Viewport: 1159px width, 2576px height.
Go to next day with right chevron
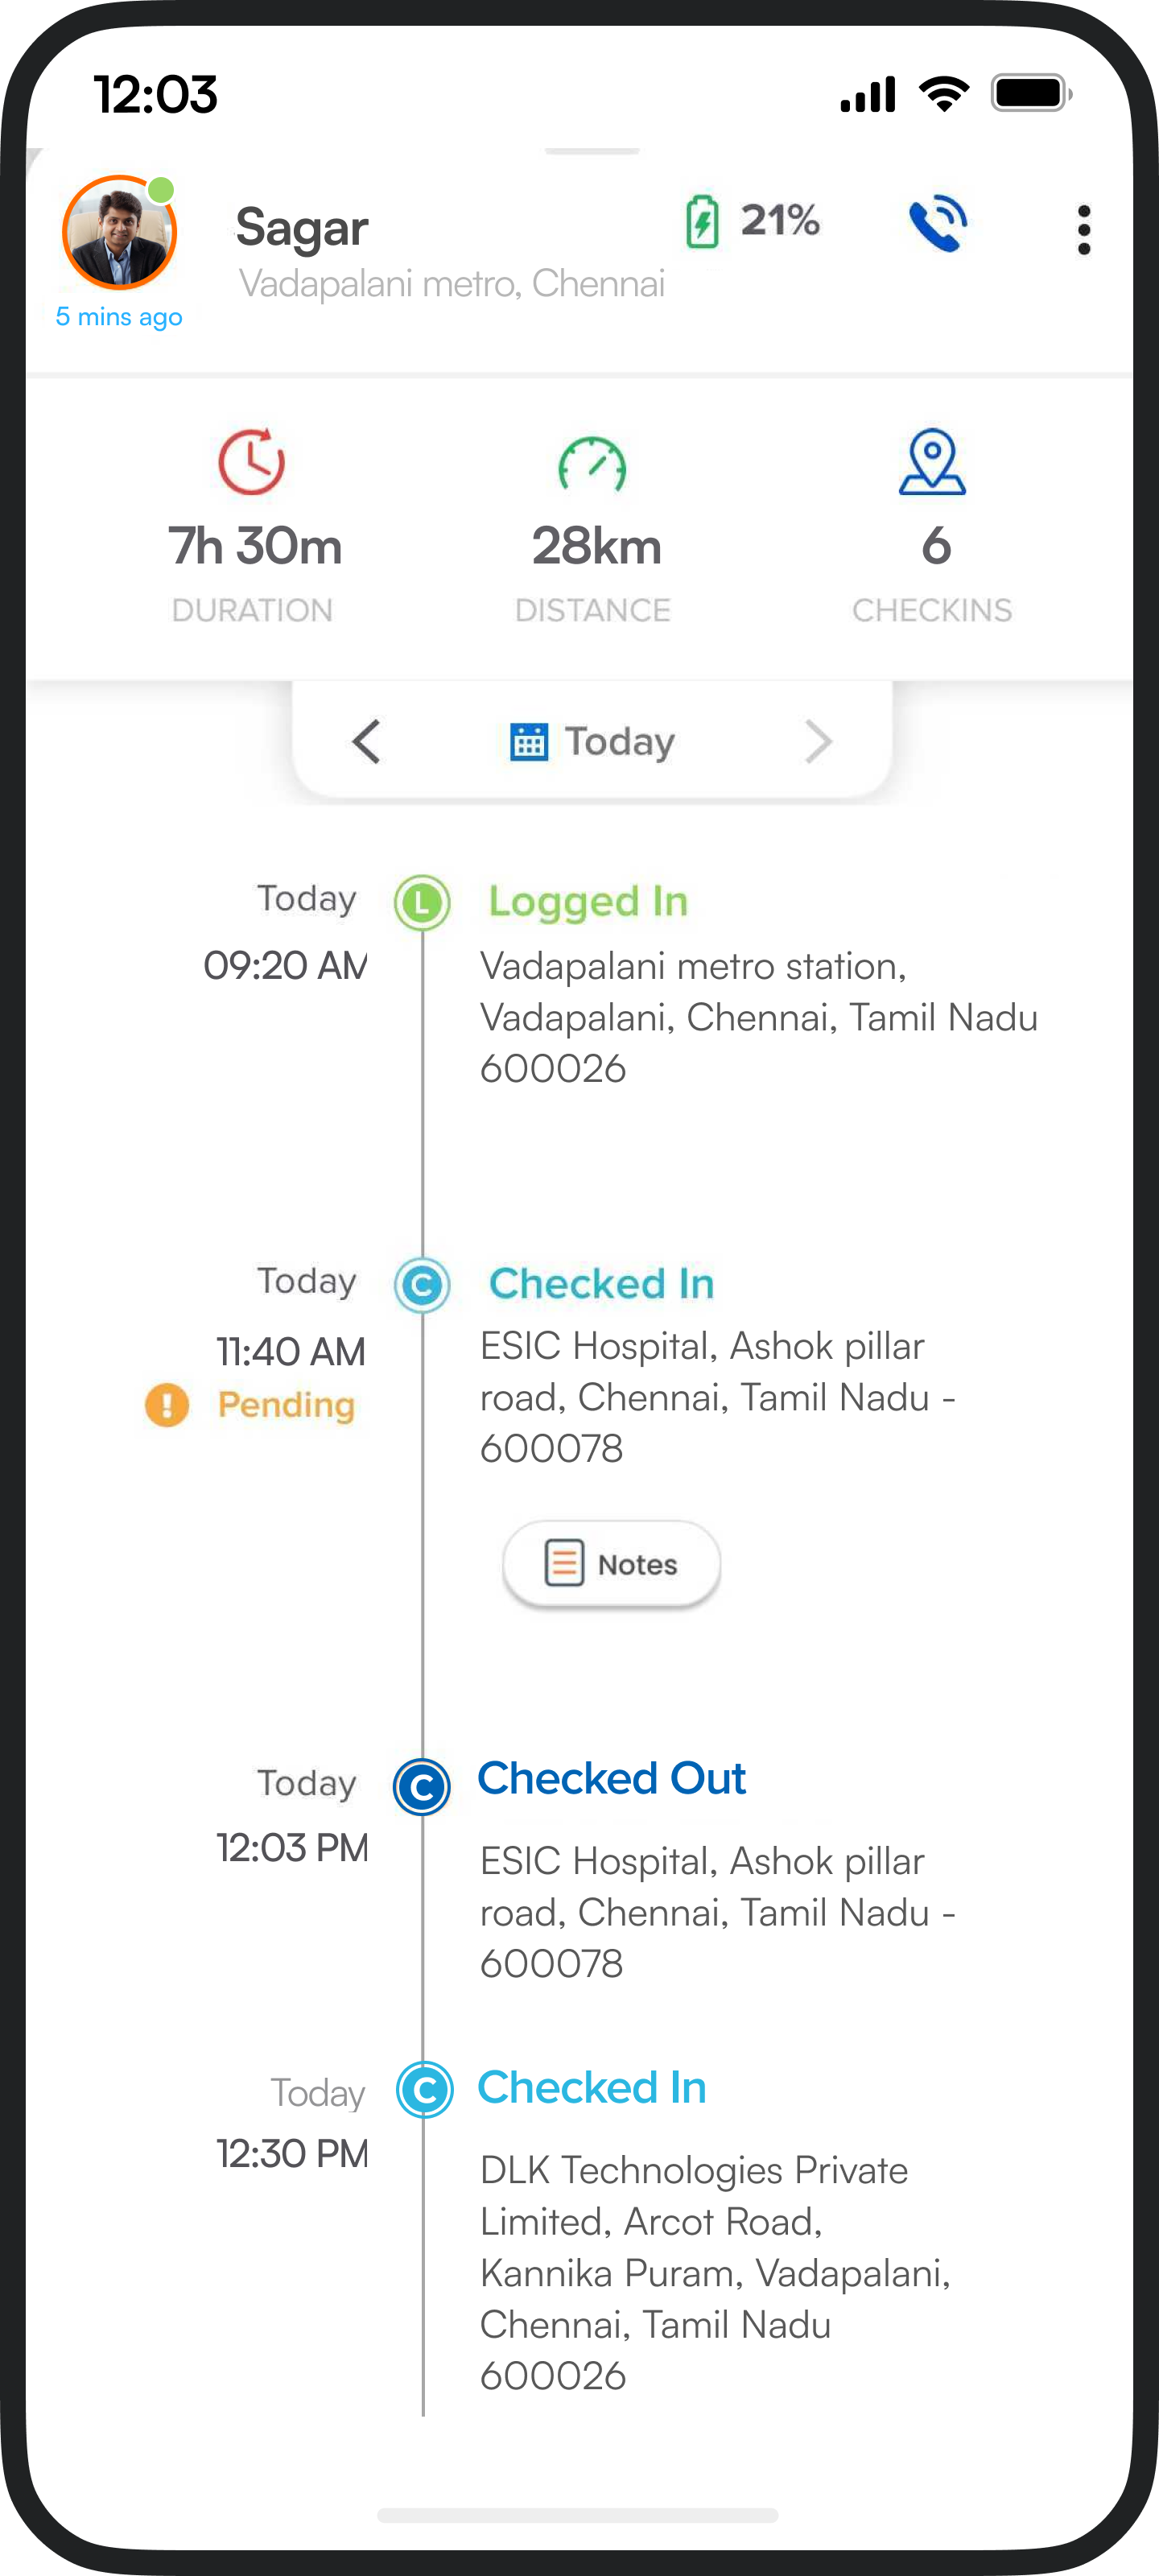pyautogui.click(x=818, y=742)
